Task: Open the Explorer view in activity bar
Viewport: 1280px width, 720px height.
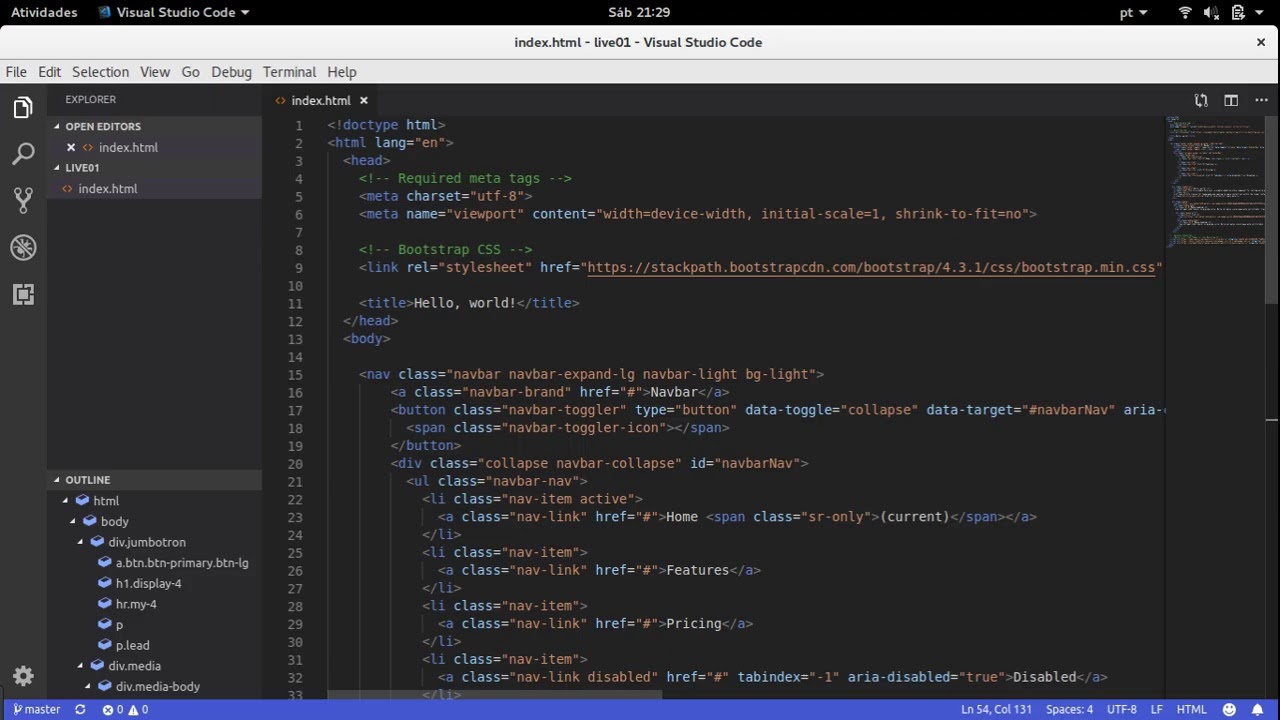Action: point(23,108)
